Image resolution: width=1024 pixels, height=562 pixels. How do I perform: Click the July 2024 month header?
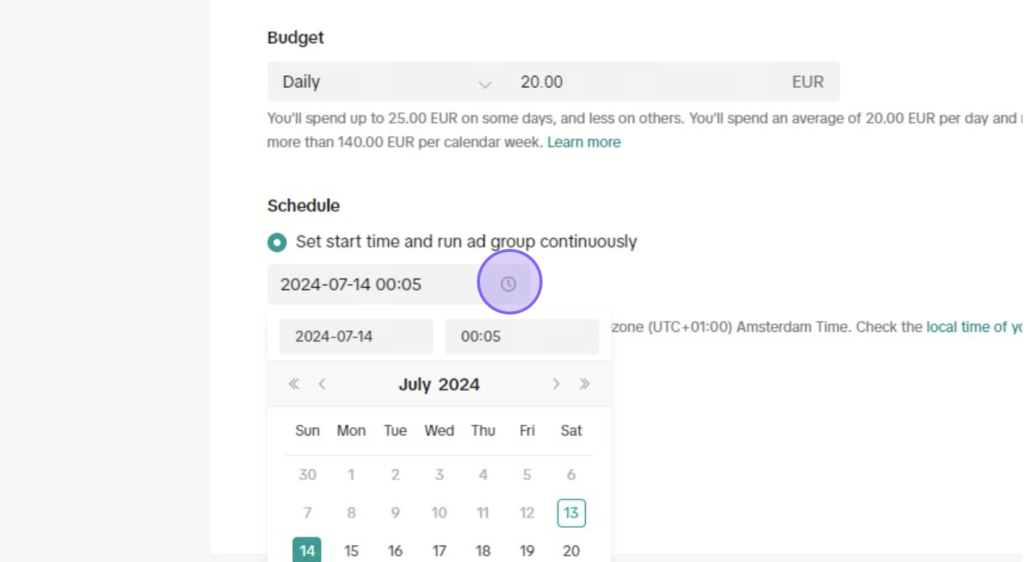click(x=439, y=384)
